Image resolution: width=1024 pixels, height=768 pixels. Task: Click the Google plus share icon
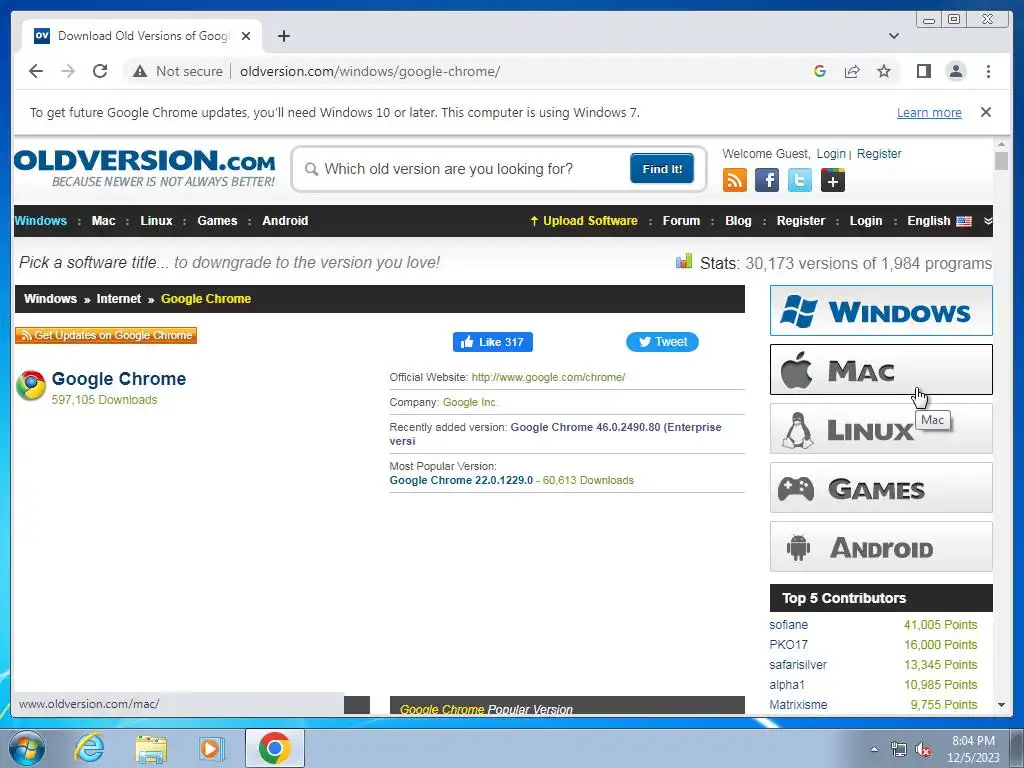833,180
